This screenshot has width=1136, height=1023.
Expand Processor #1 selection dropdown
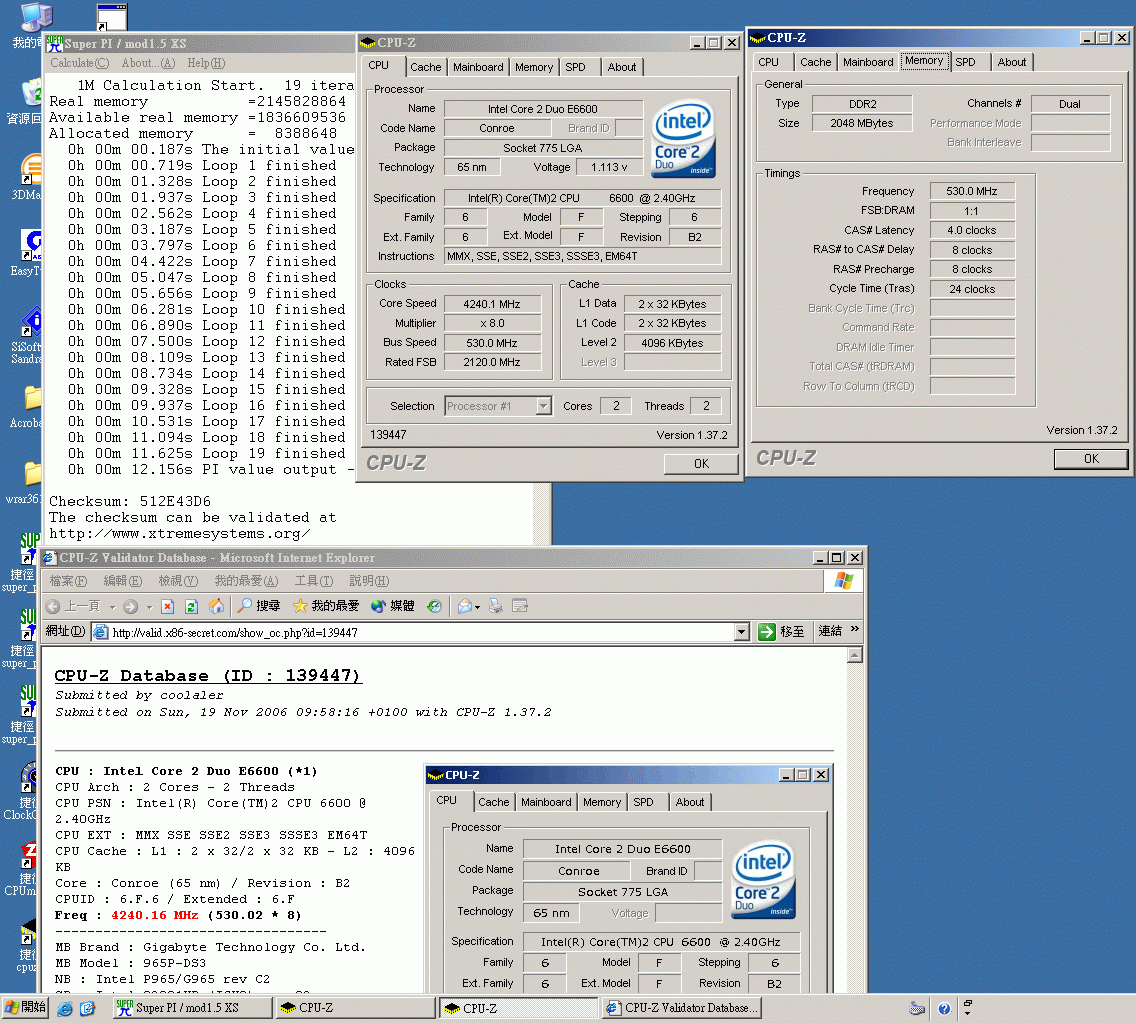543,406
